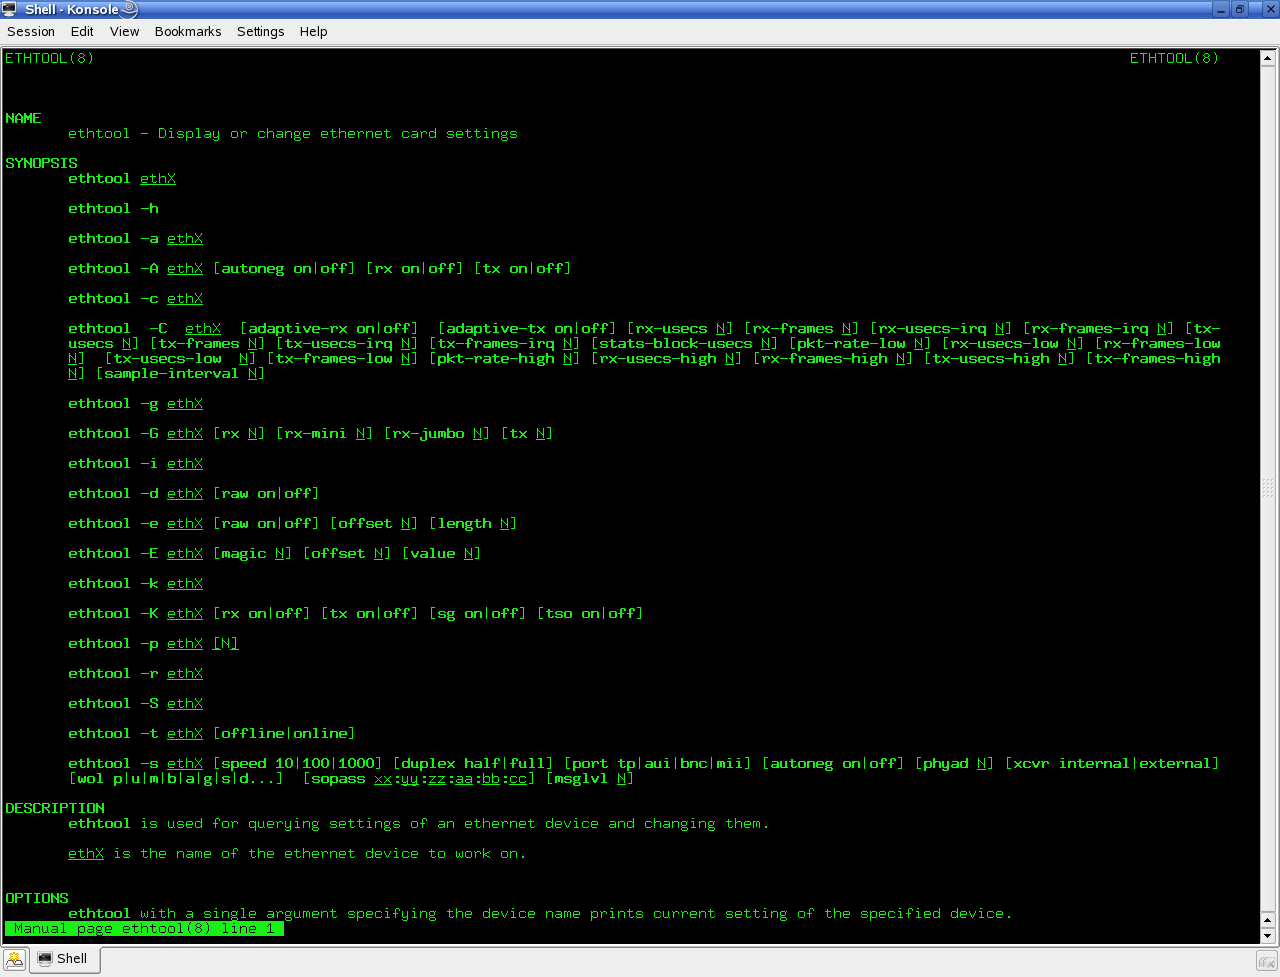Click the terminal icon on Shell tab
The image size is (1280, 977).
pos(45,959)
